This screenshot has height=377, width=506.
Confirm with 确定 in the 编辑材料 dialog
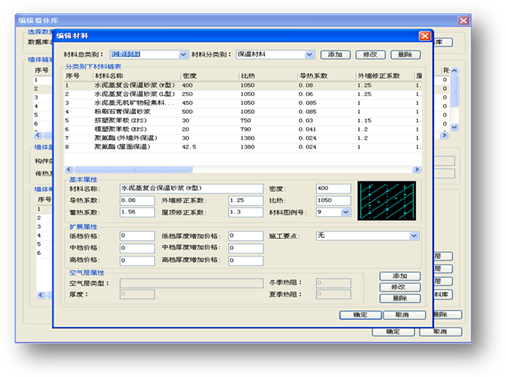click(360, 315)
